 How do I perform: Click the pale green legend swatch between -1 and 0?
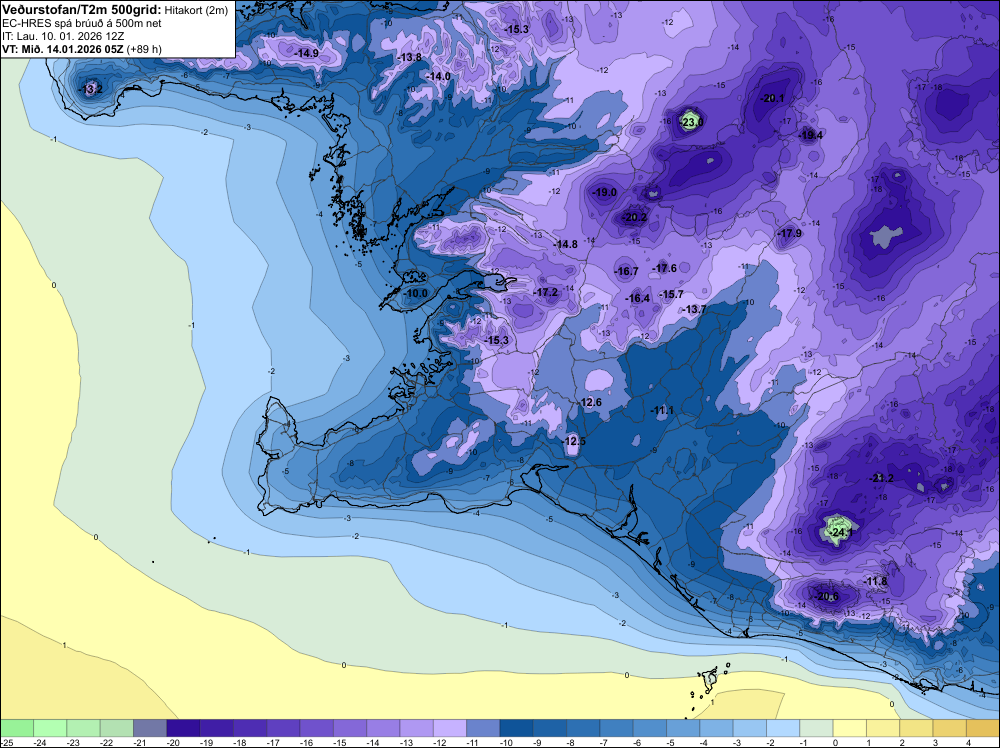tap(816, 728)
